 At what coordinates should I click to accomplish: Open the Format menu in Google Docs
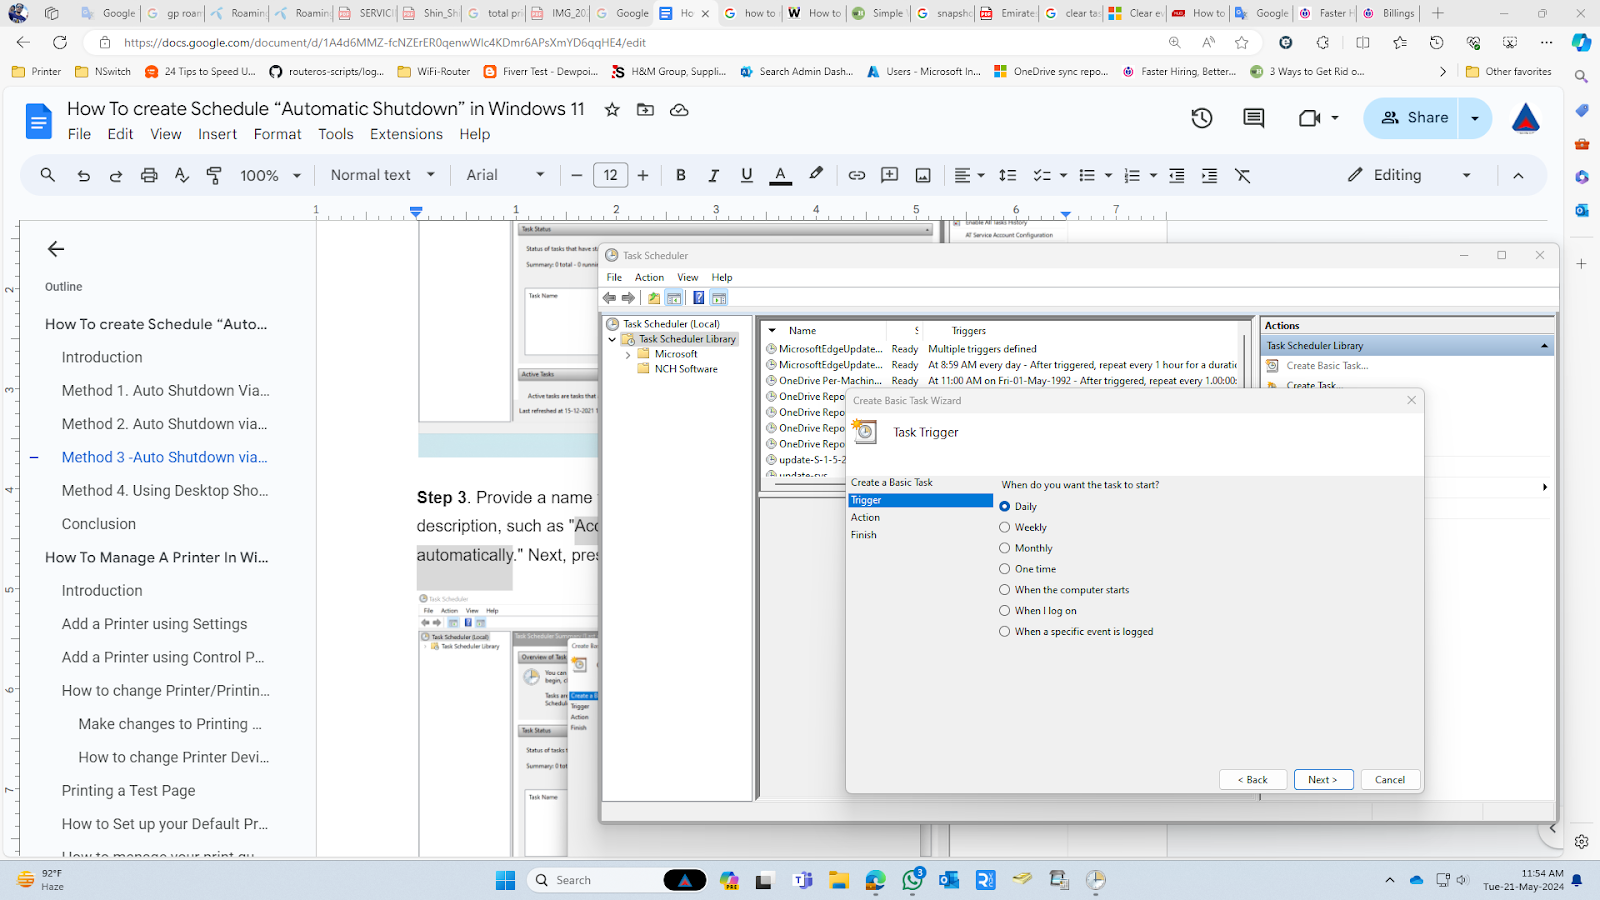[277, 134]
